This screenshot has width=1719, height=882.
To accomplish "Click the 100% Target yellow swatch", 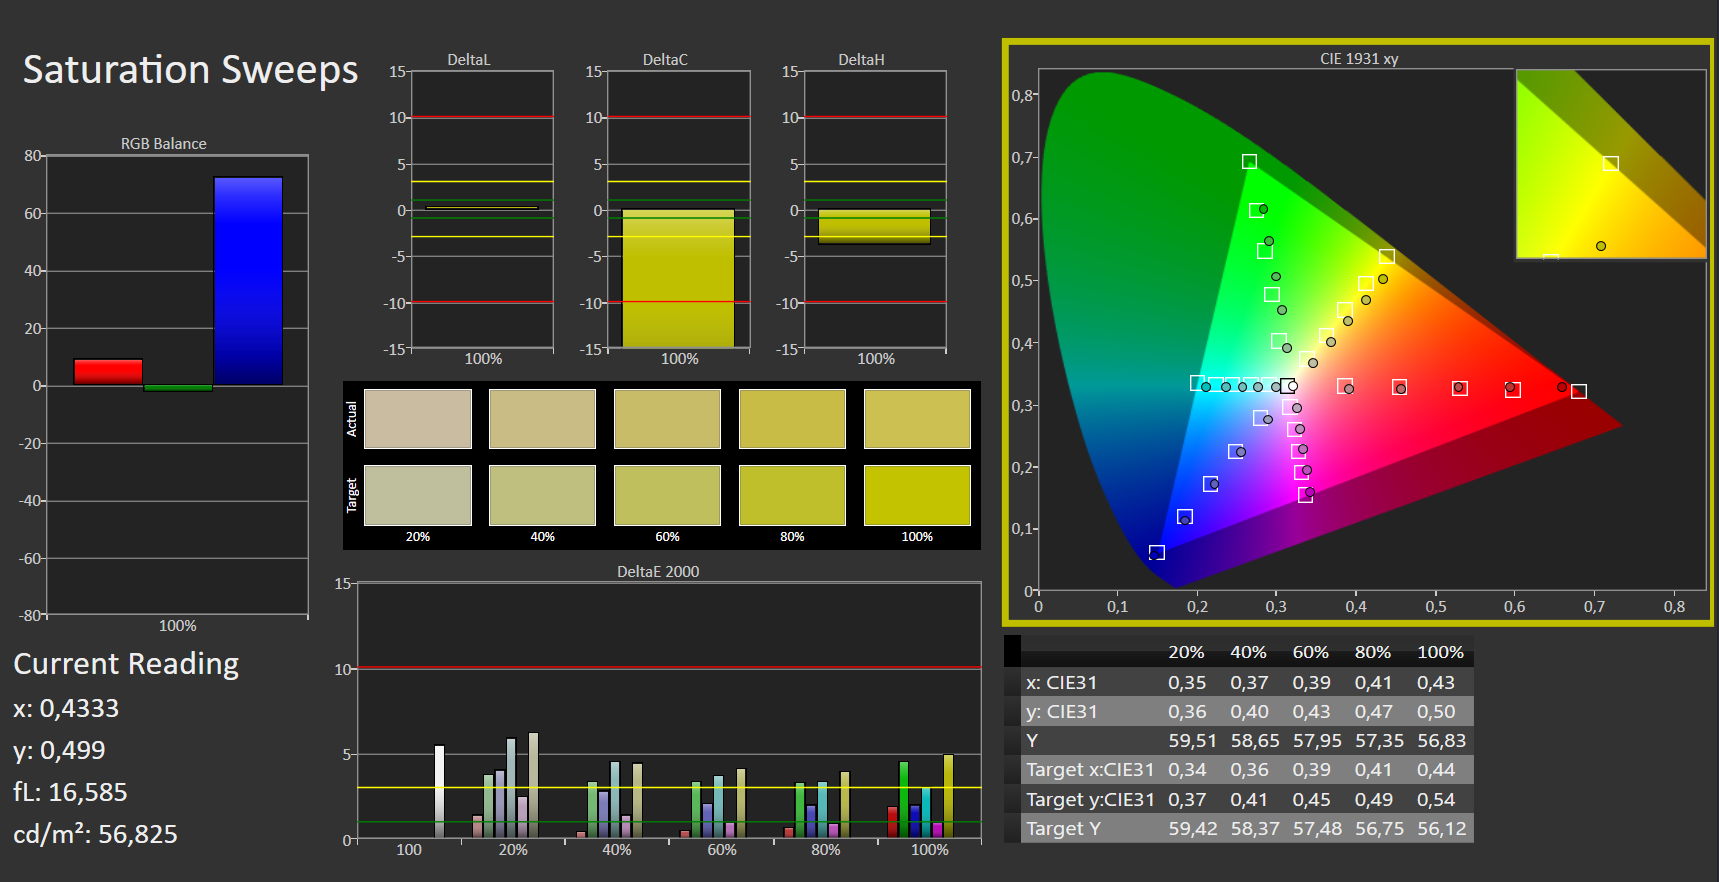I will (917, 495).
